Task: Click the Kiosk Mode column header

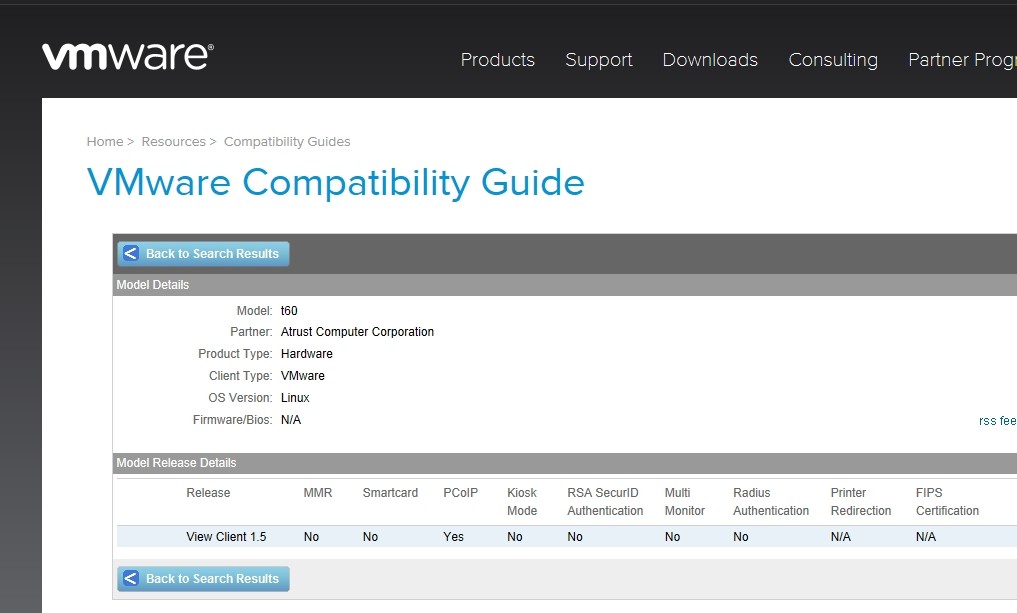Action: 522,501
